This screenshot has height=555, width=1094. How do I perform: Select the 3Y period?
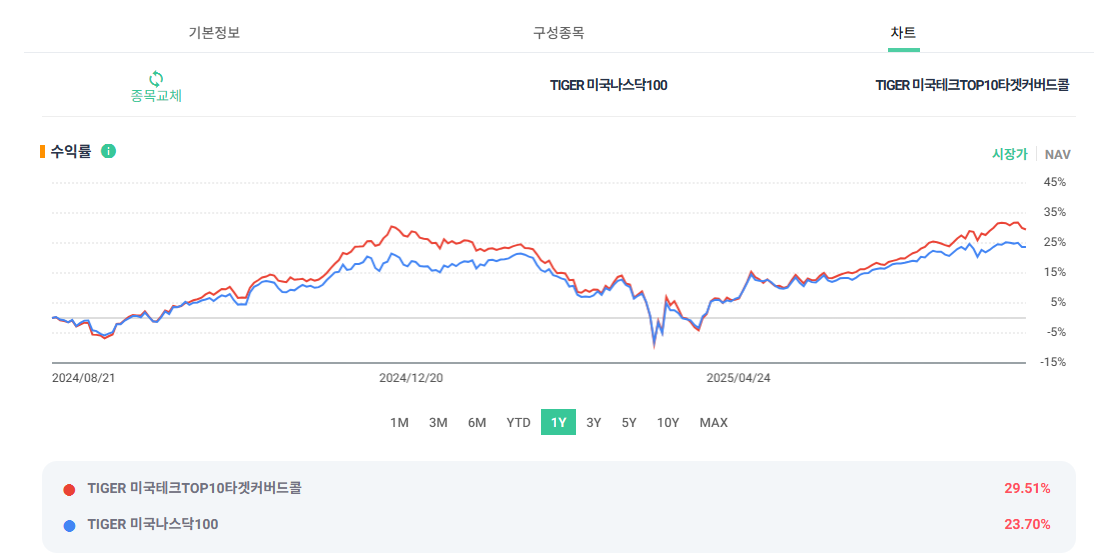pos(594,422)
